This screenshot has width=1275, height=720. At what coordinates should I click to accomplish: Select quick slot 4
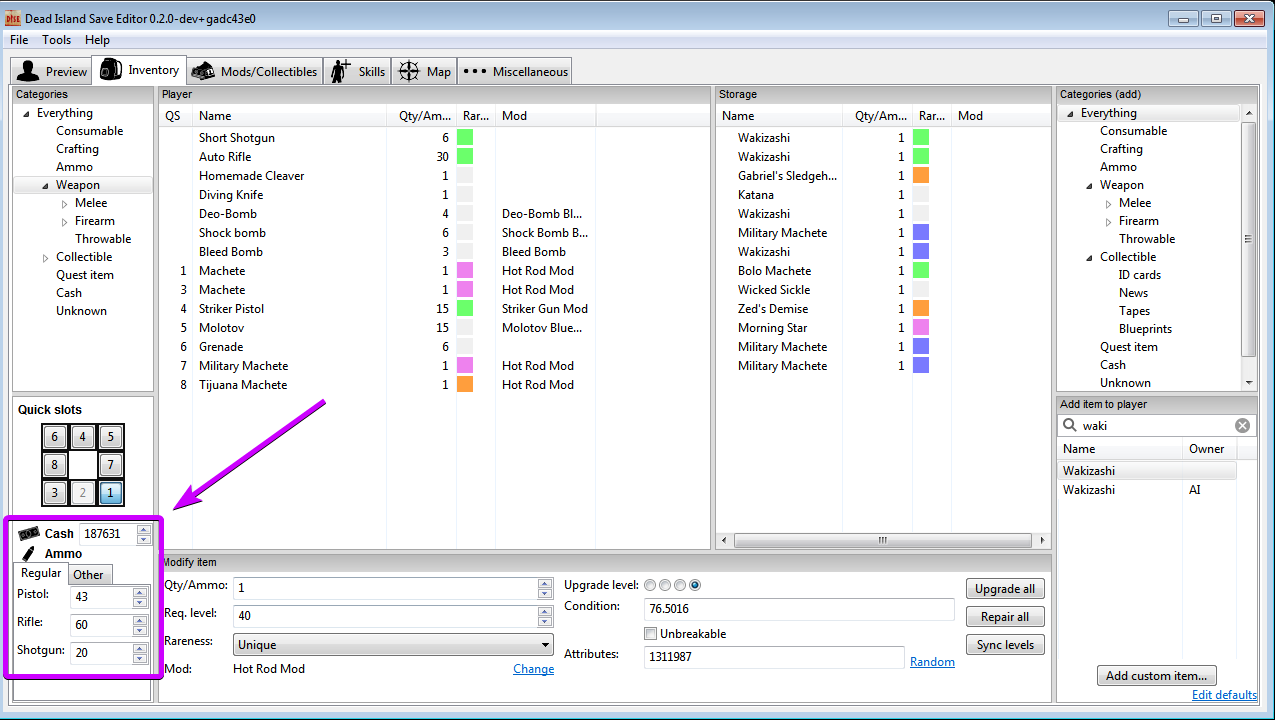tap(83, 437)
